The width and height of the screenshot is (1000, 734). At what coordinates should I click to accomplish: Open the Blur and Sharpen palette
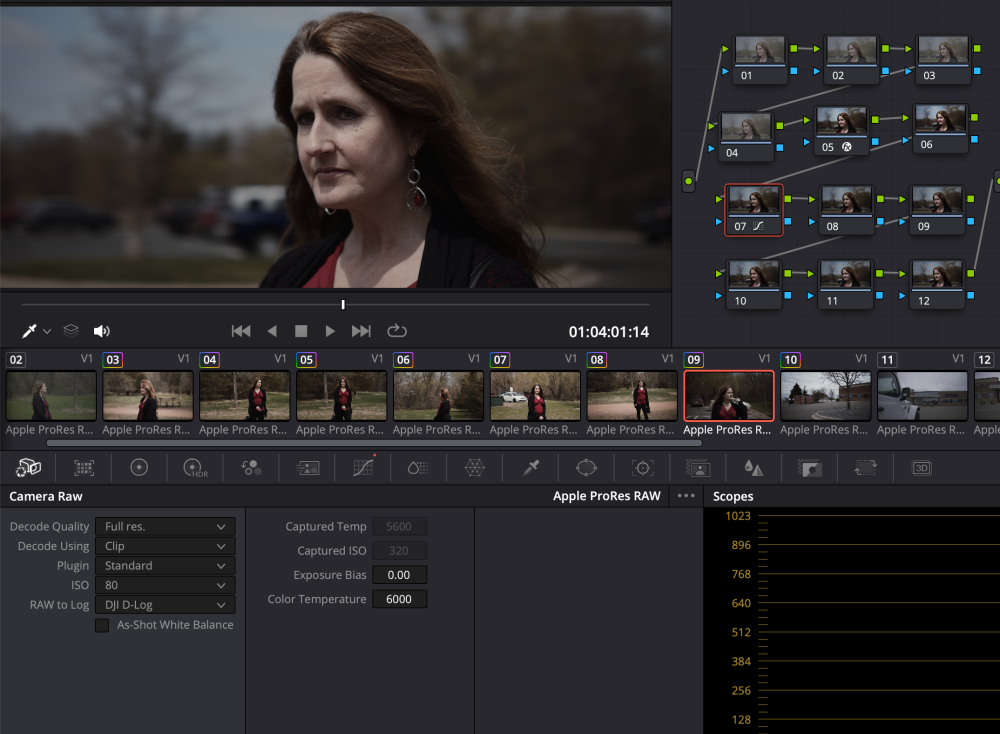(x=753, y=467)
